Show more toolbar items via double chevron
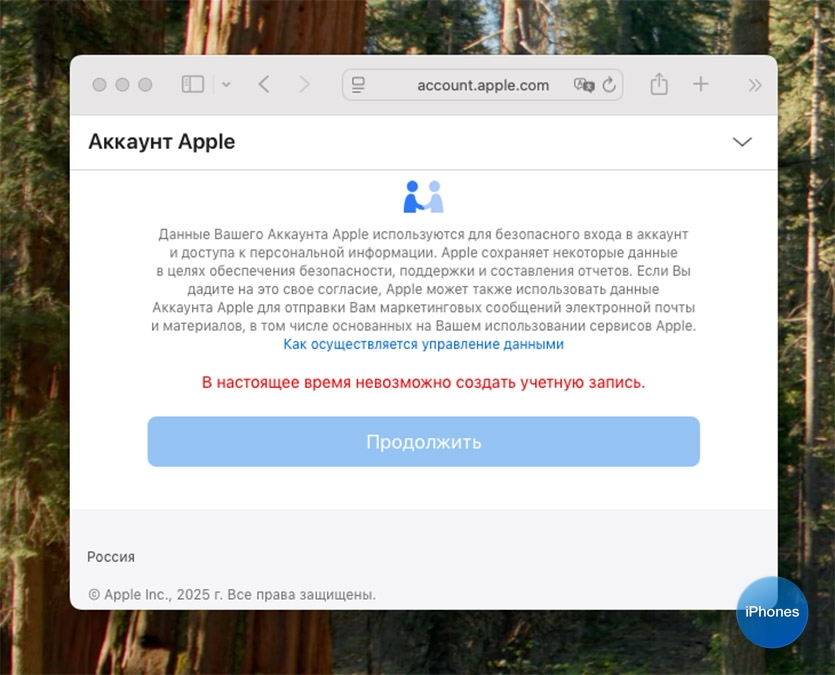 [x=755, y=85]
